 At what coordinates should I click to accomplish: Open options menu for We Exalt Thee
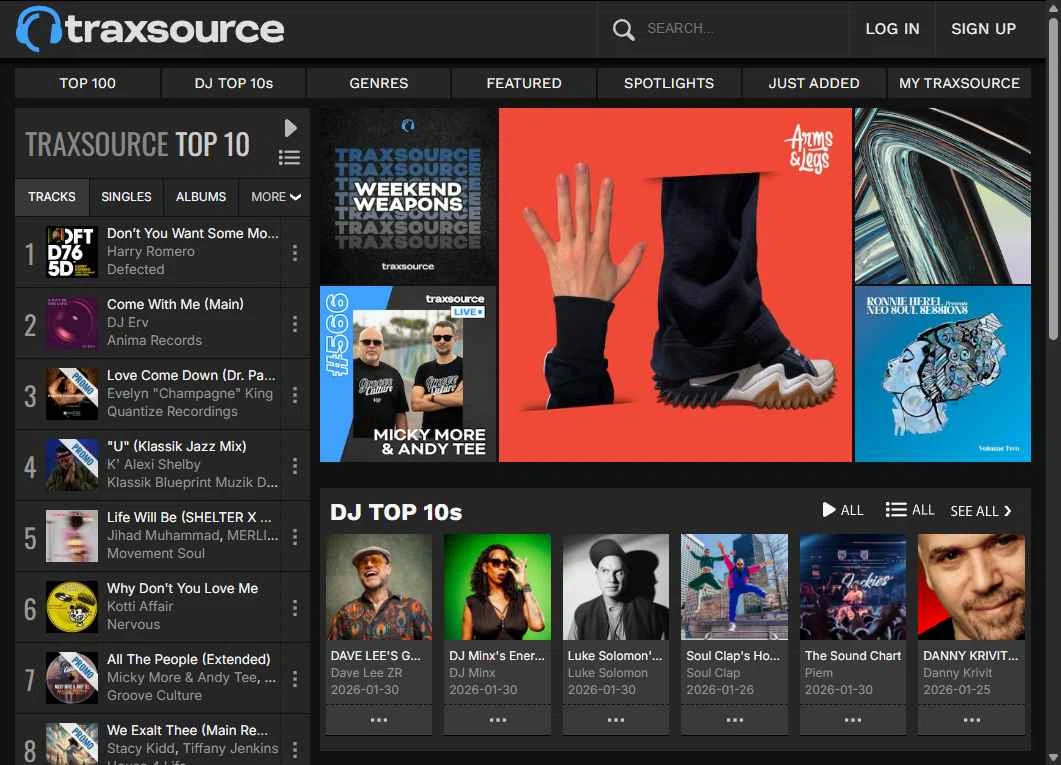tap(295, 749)
